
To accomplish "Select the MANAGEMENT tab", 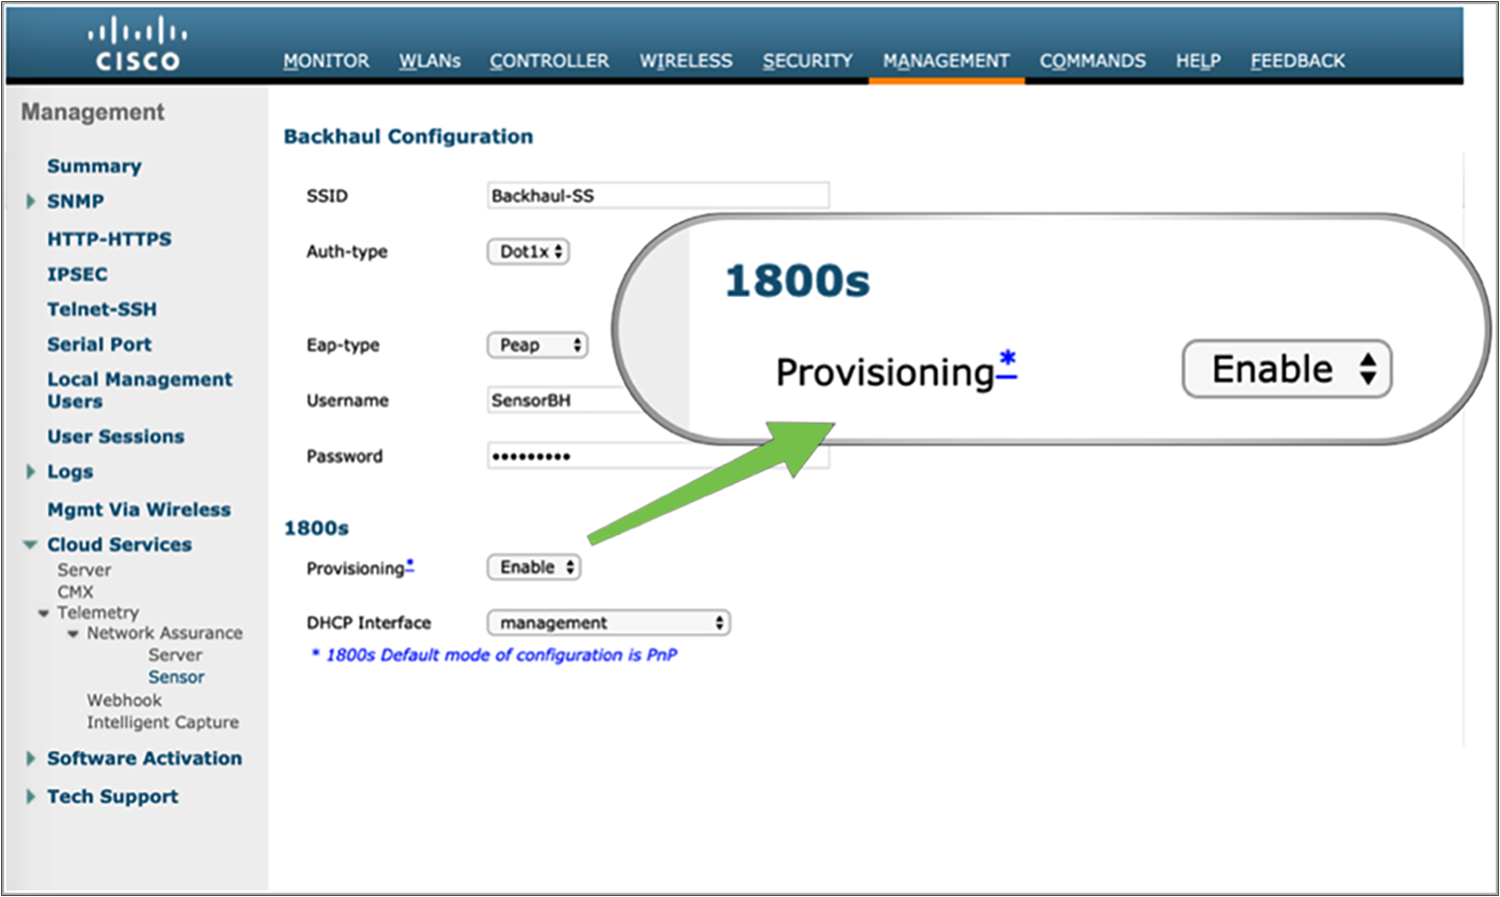I will 946,61.
